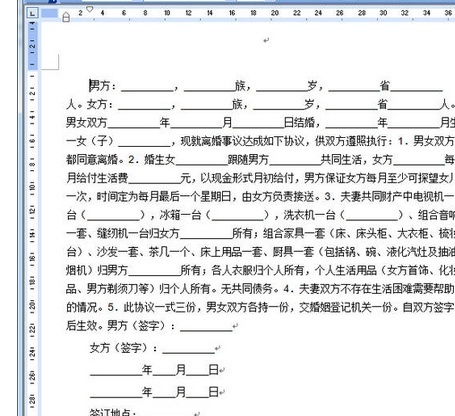Click the text '5.此协议一式三份'

[151, 307]
